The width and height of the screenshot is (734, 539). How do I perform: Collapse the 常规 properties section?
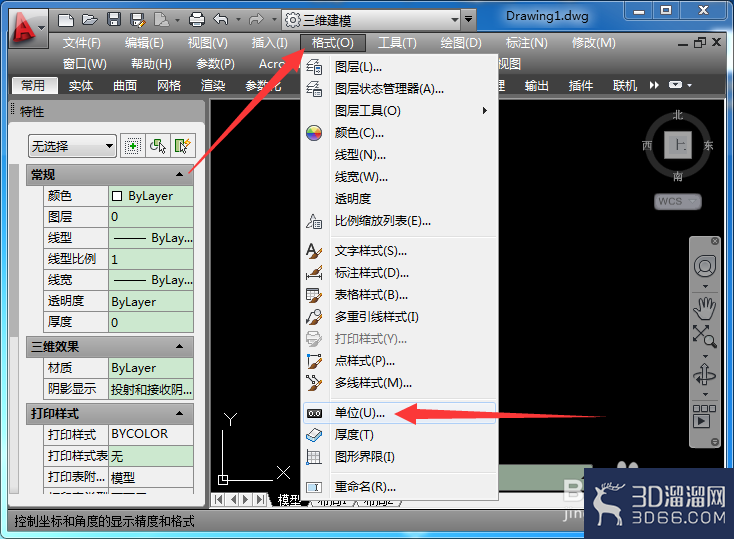[179, 174]
